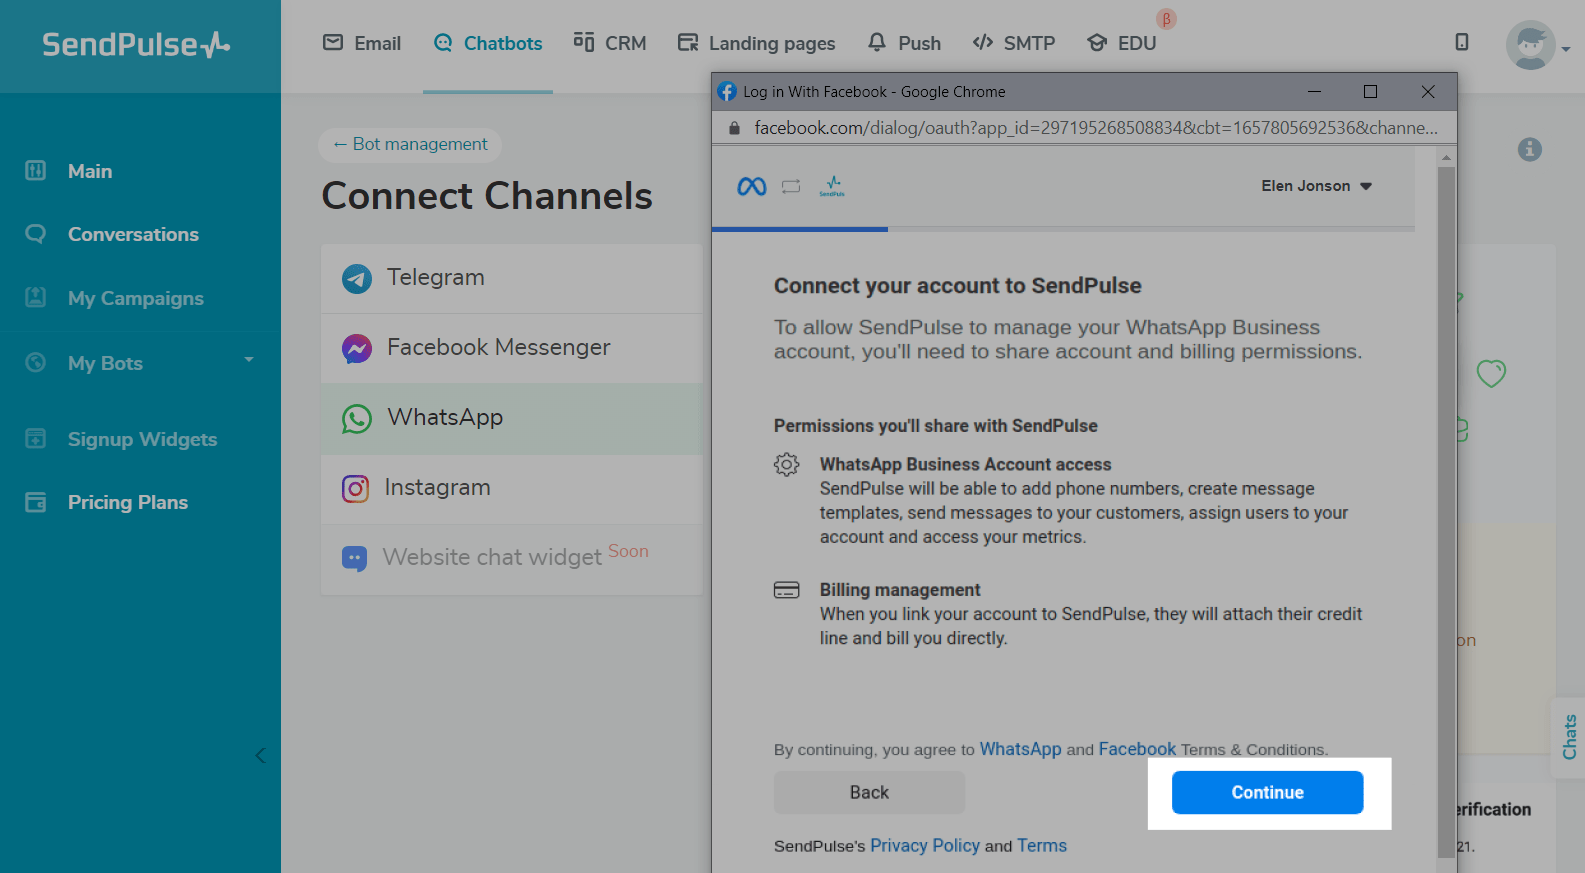Screen dimensions: 1585x873
Task: Open the Push section
Action: point(904,43)
